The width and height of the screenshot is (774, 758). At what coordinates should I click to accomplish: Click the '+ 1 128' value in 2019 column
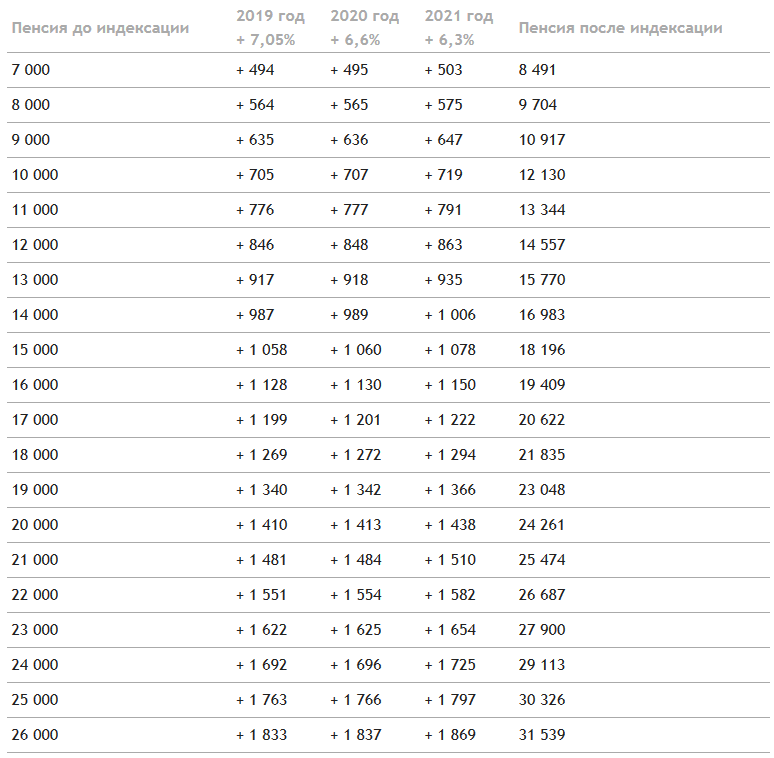pyautogui.click(x=262, y=385)
